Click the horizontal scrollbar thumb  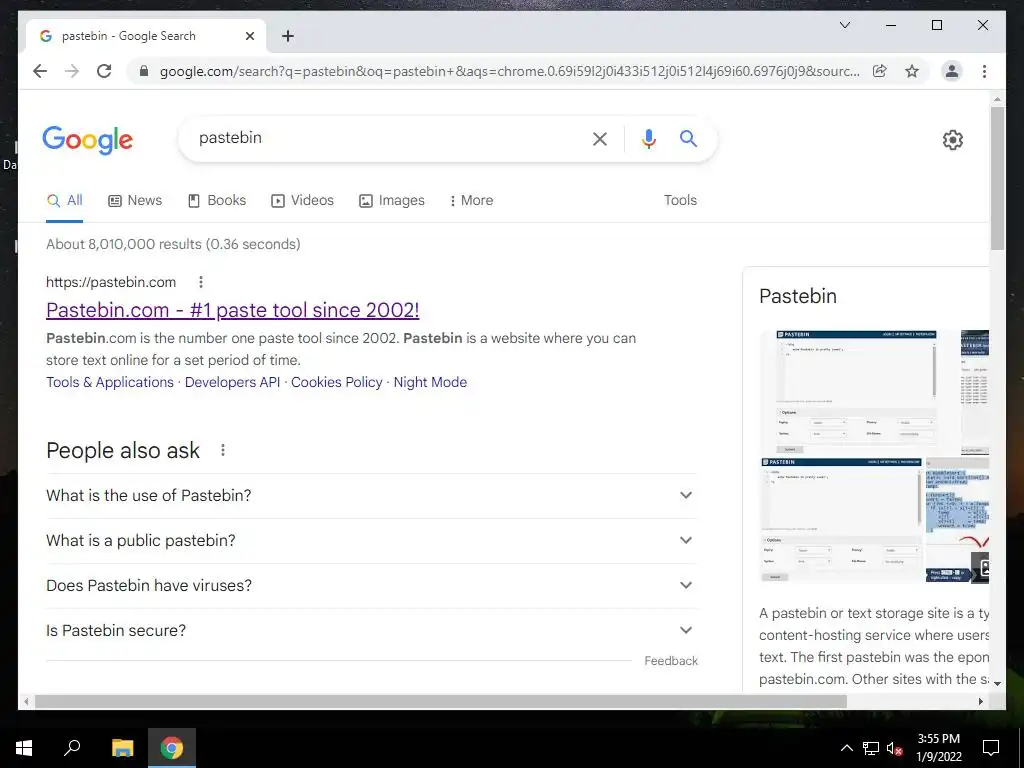coord(441,701)
